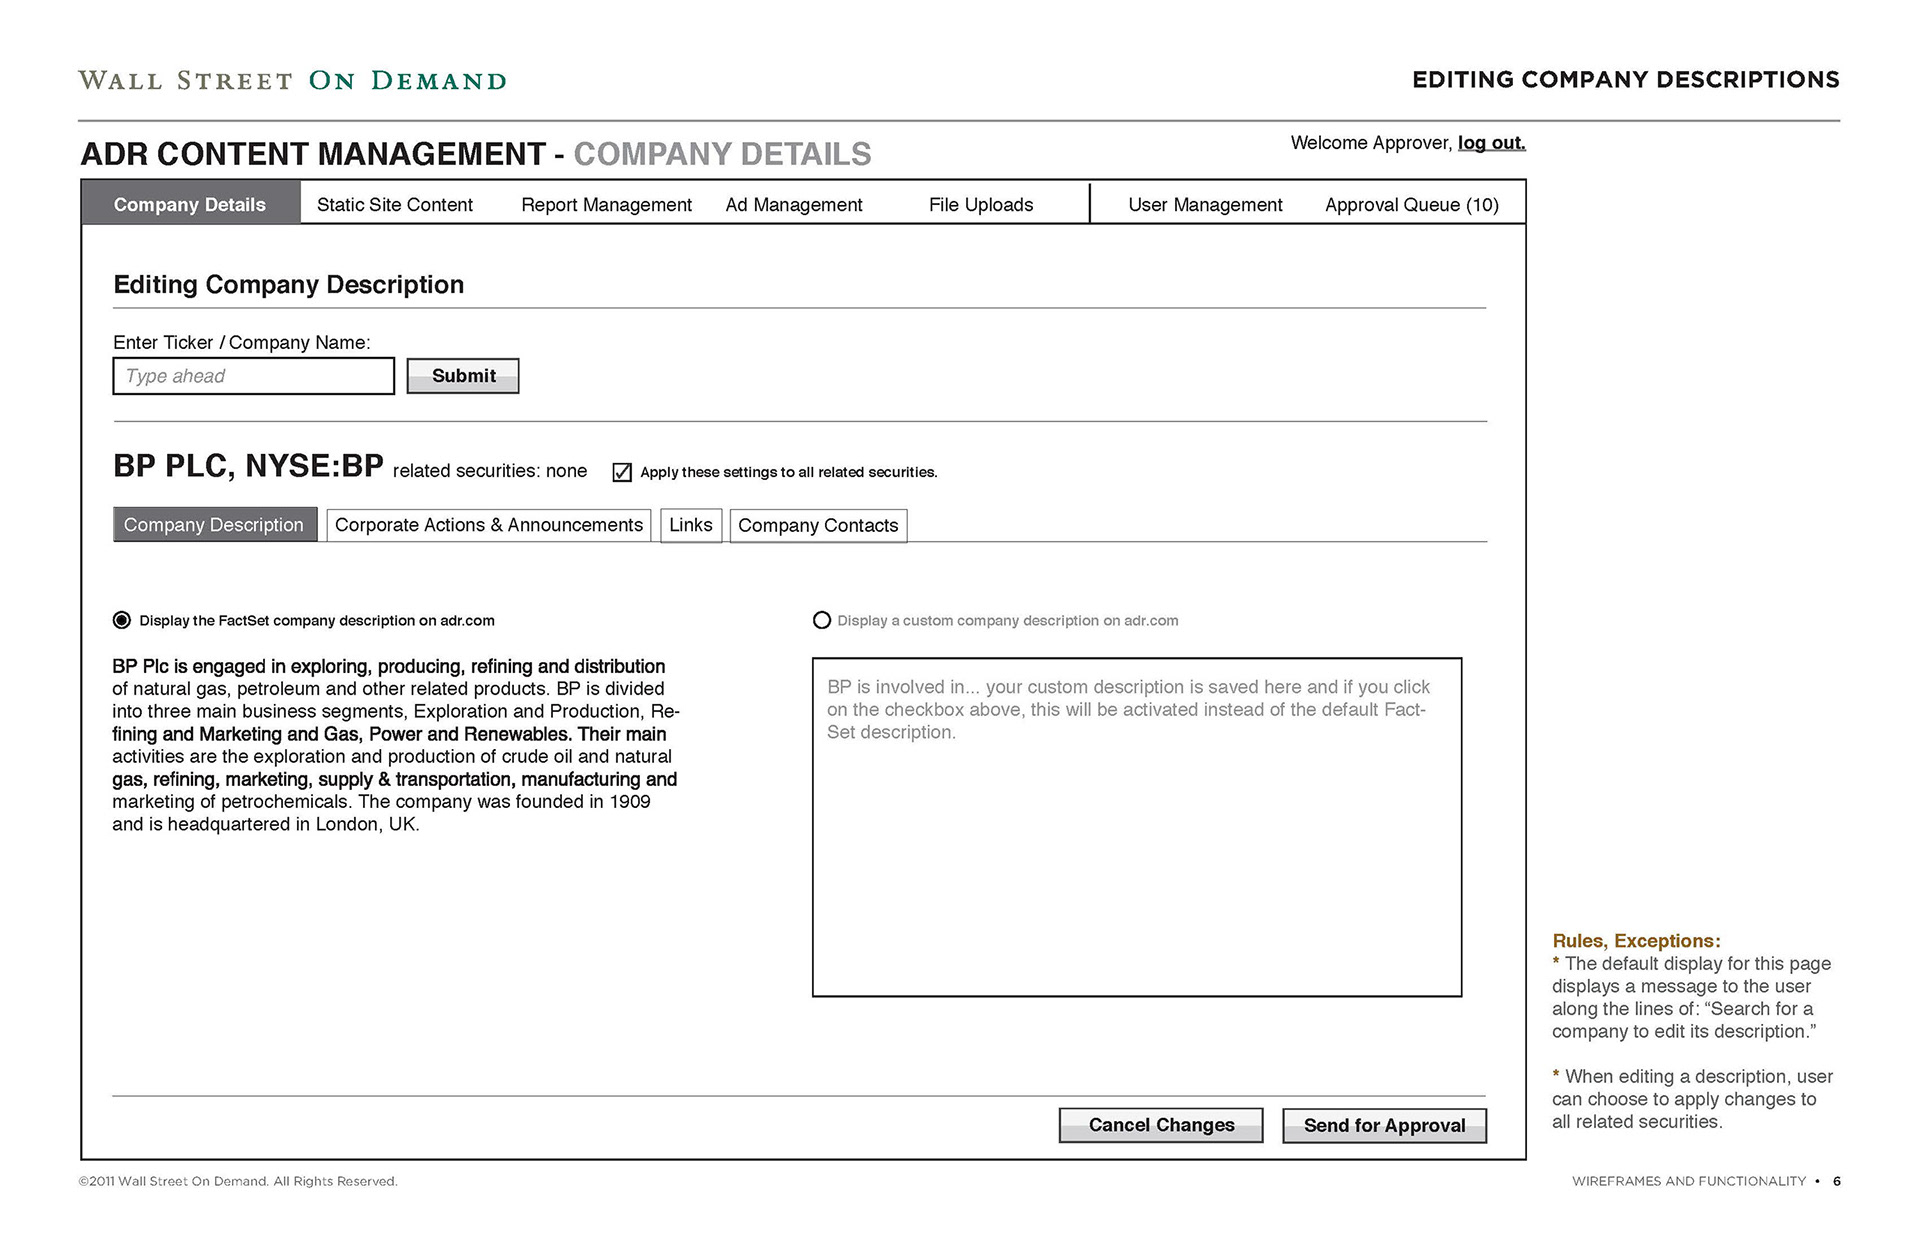Click the Rules, Exceptions heading
Screen dimensions: 1920x1242
point(1636,941)
